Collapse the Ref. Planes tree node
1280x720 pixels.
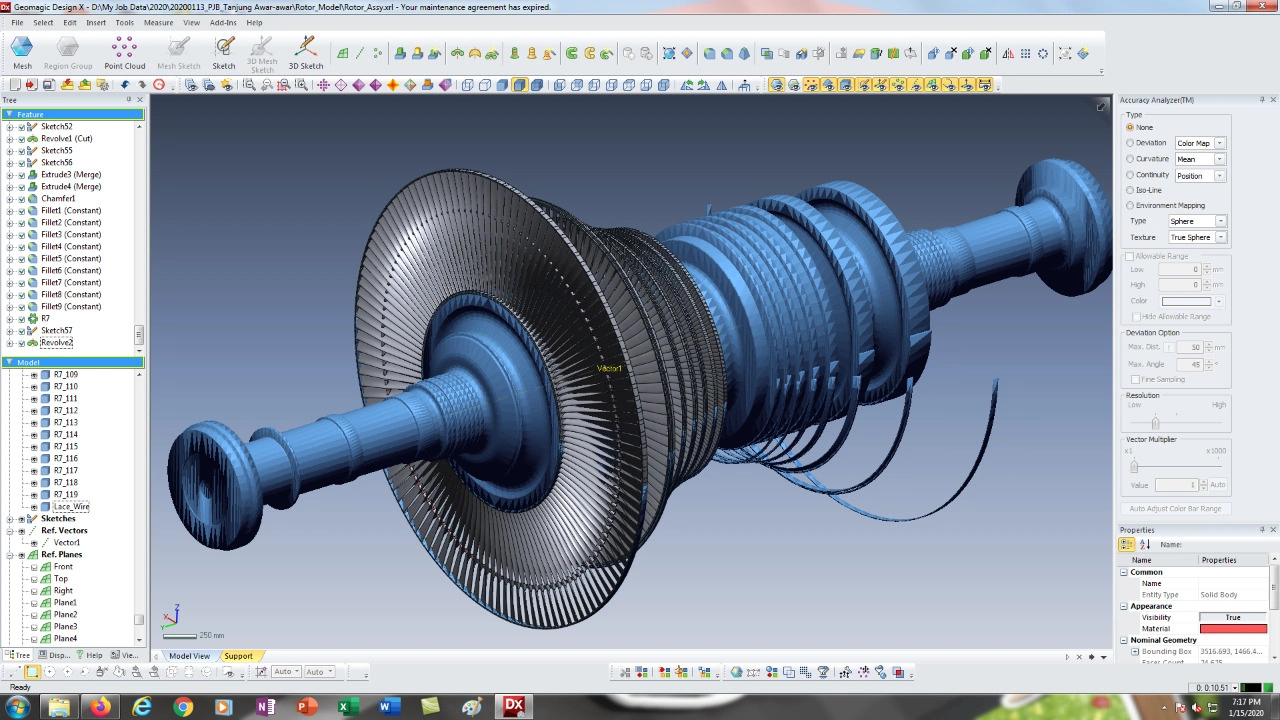pyautogui.click(x=10, y=555)
